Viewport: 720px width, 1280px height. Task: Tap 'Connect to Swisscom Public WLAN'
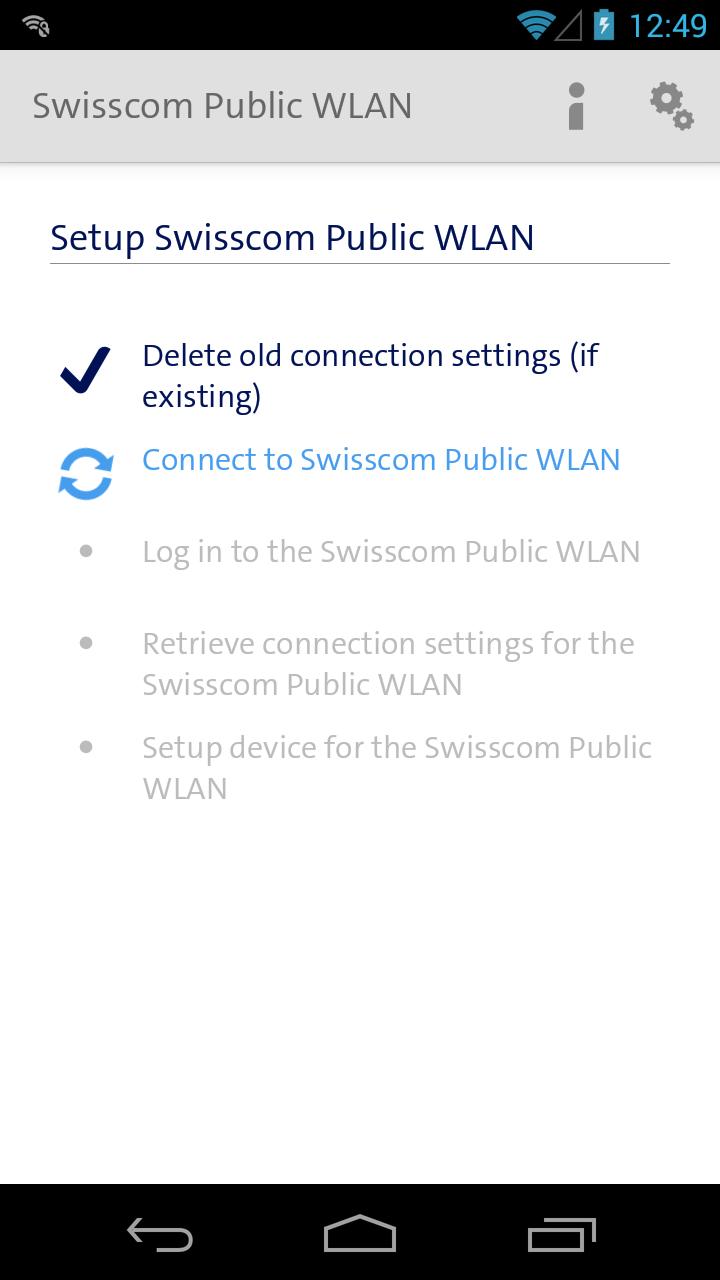point(380,460)
